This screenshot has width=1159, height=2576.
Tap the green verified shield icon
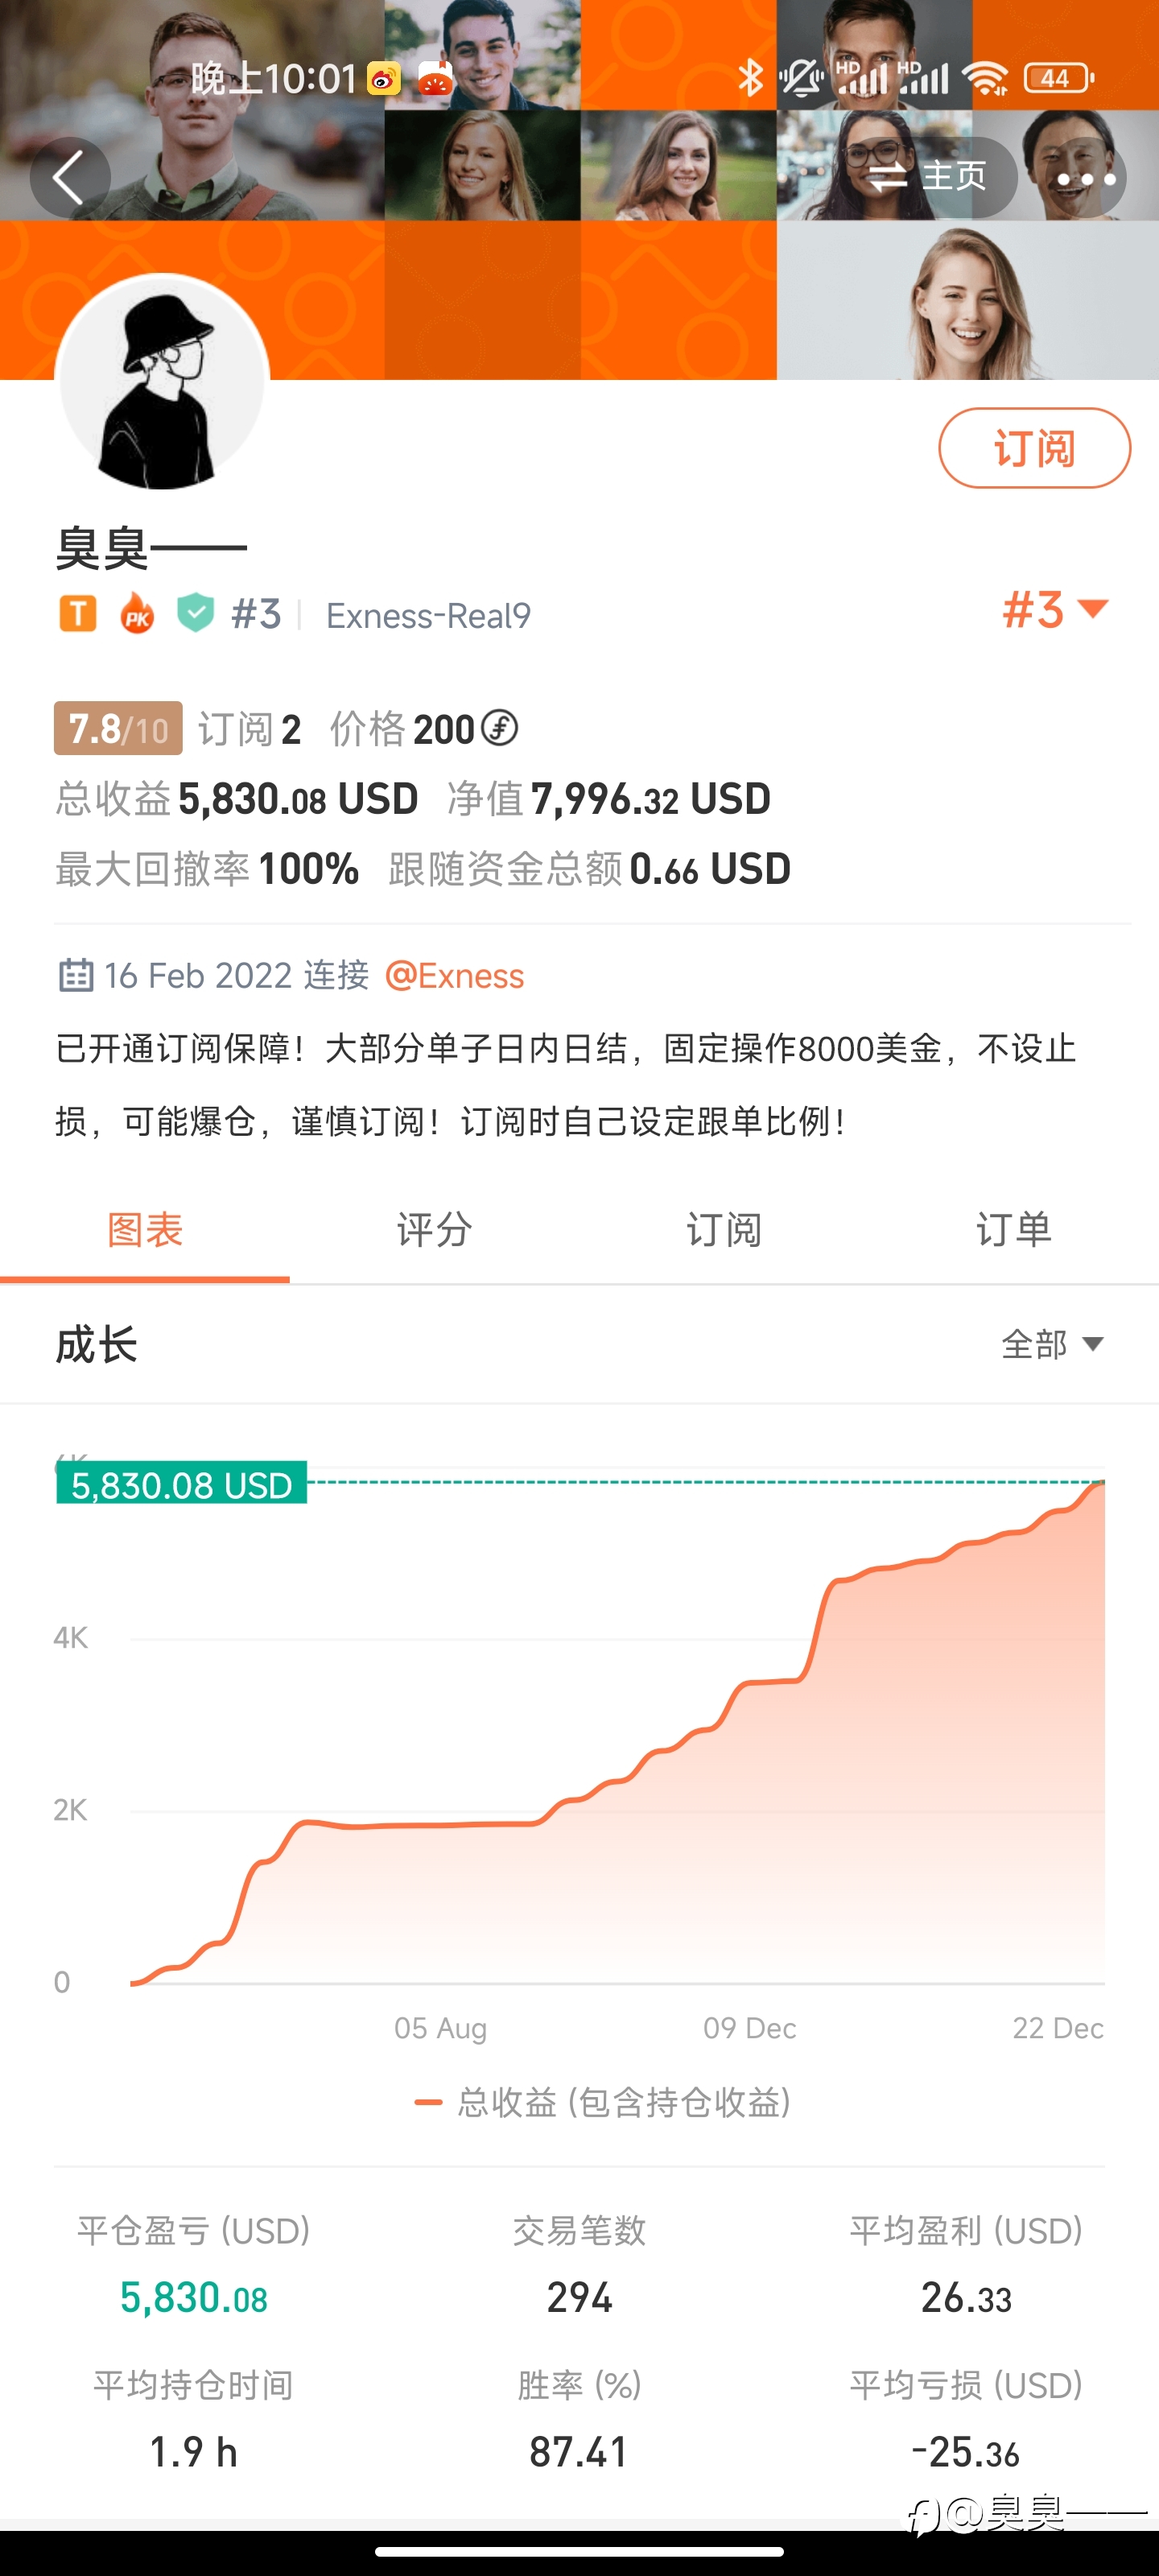coord(195,613)
